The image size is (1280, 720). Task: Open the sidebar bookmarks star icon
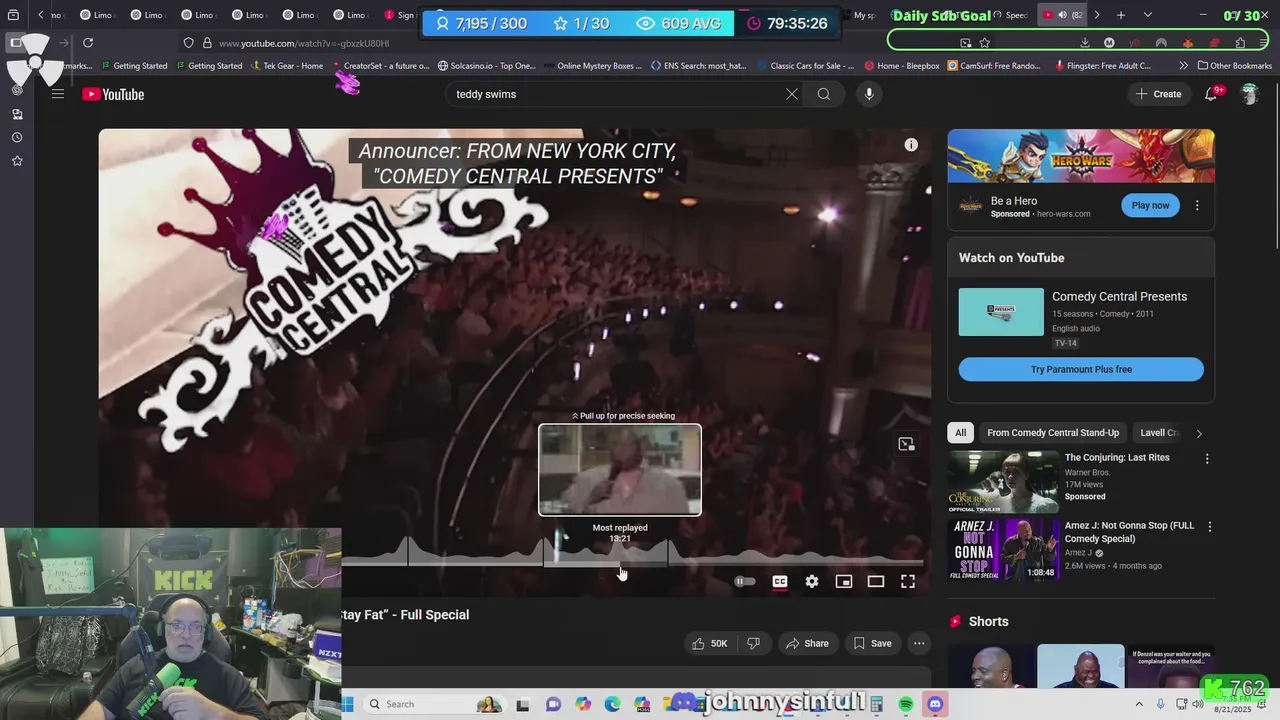(17, 161)
